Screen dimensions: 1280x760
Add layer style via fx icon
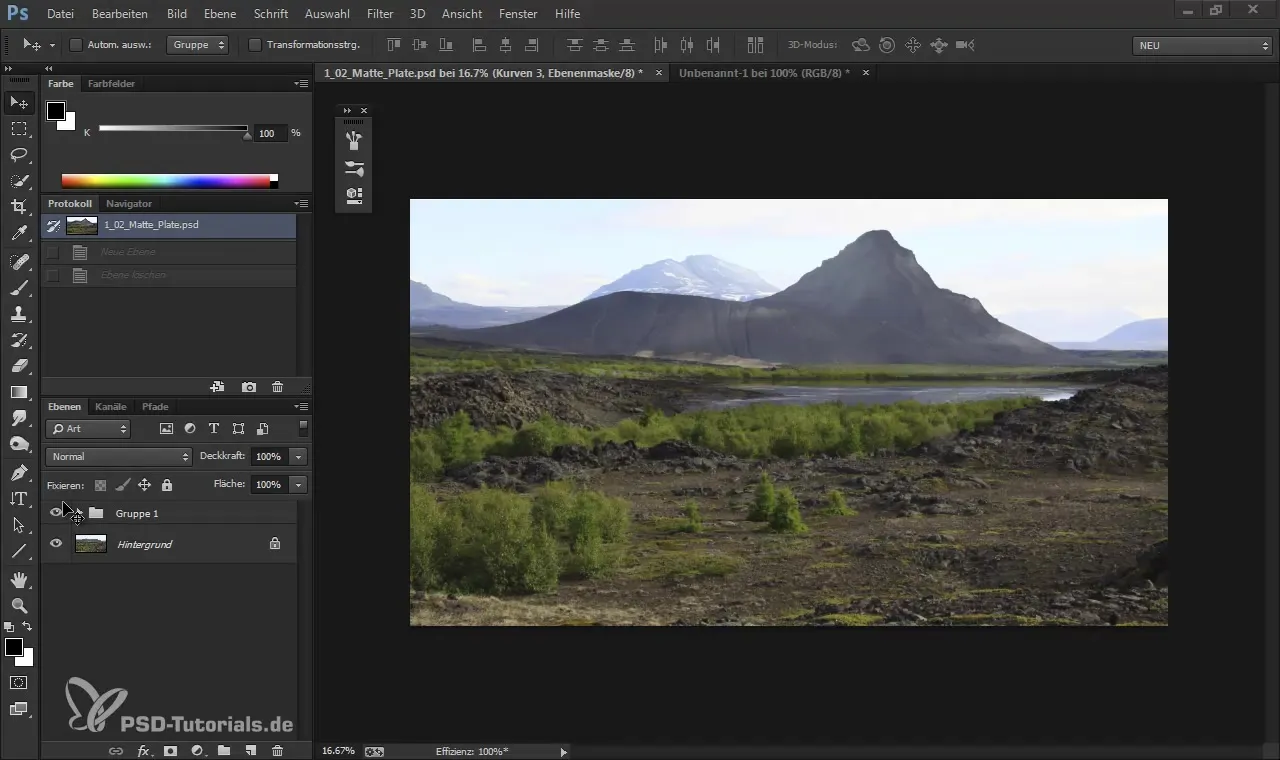[143, 750]
